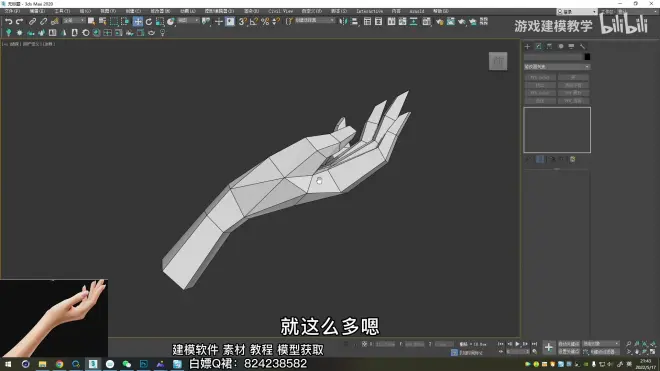This screenshot has width=660, height=371.
Task: Choose the Select and Rotate tool
Action: pyautogui.click(x=149, y=21)
